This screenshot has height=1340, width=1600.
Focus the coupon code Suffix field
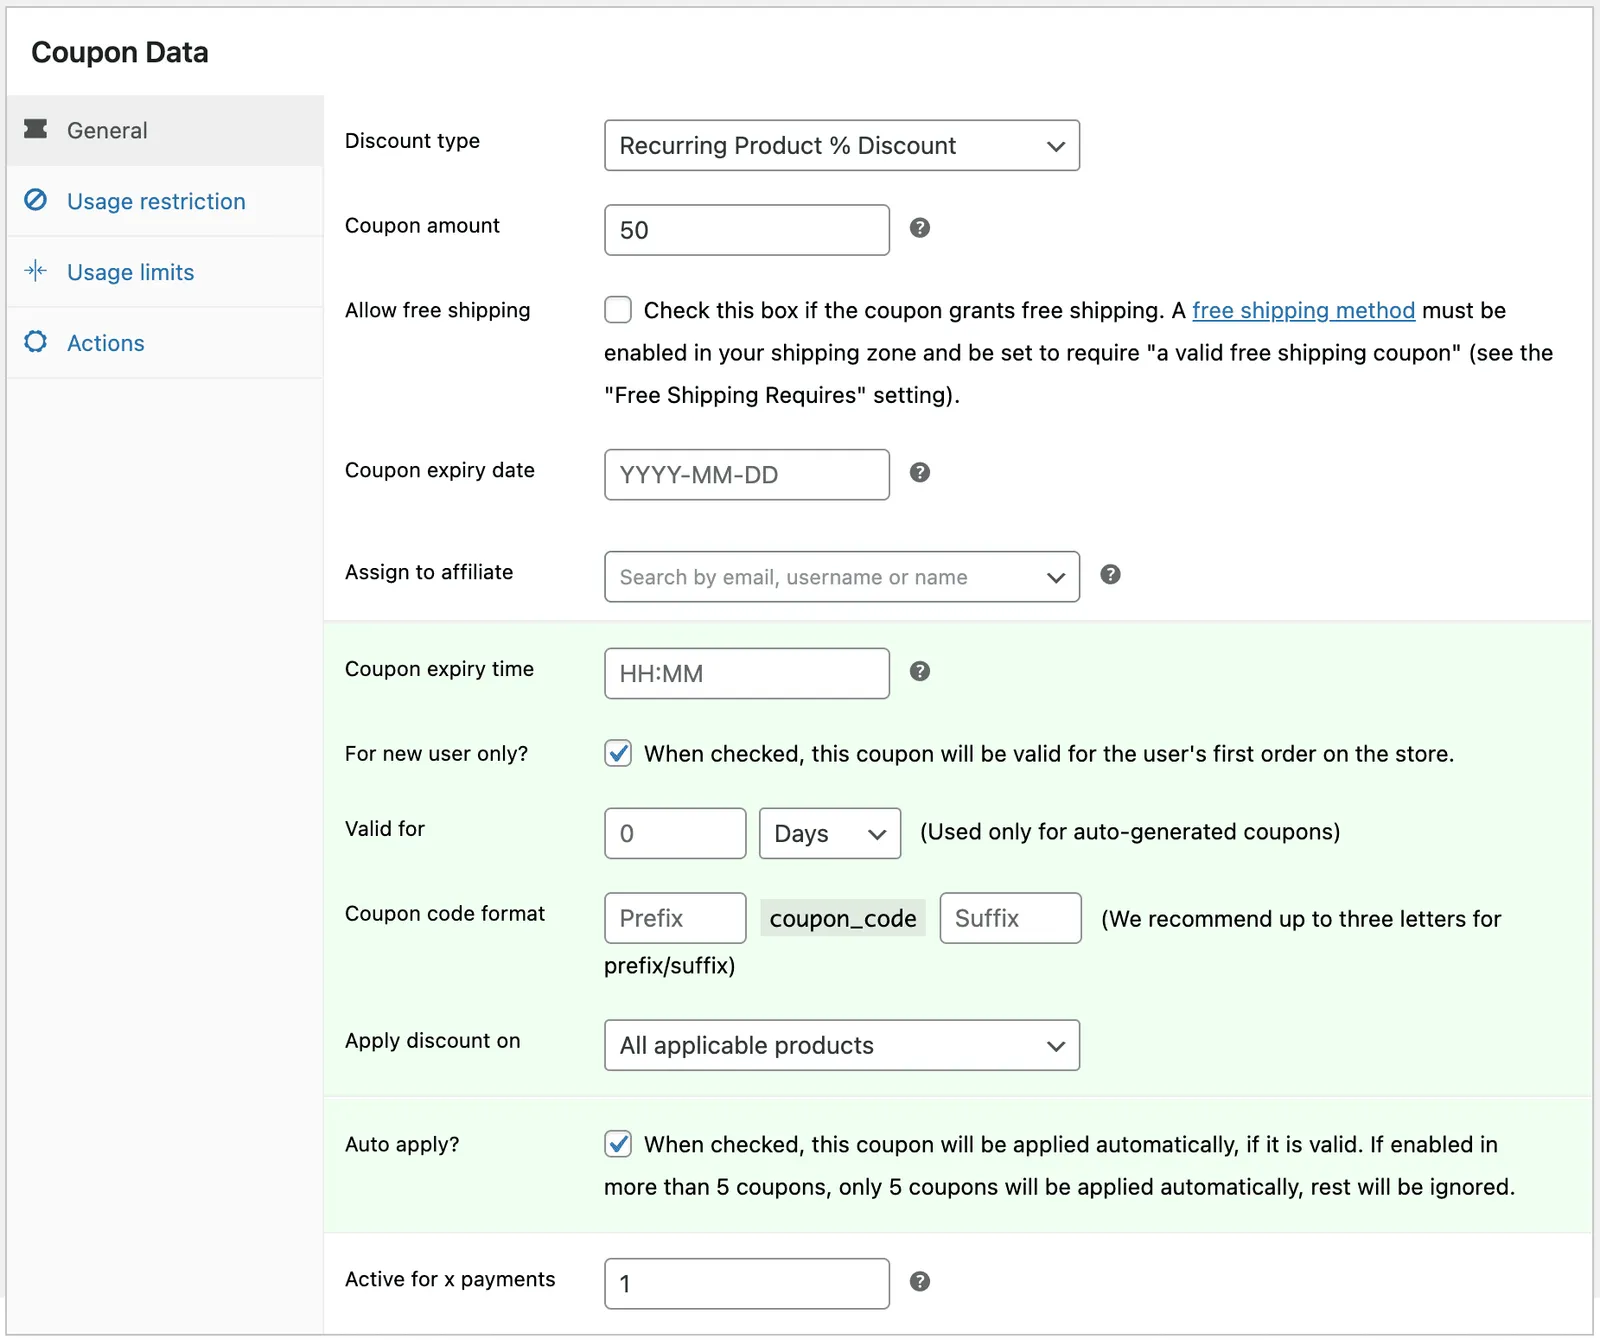click(x=1010, y=918)
